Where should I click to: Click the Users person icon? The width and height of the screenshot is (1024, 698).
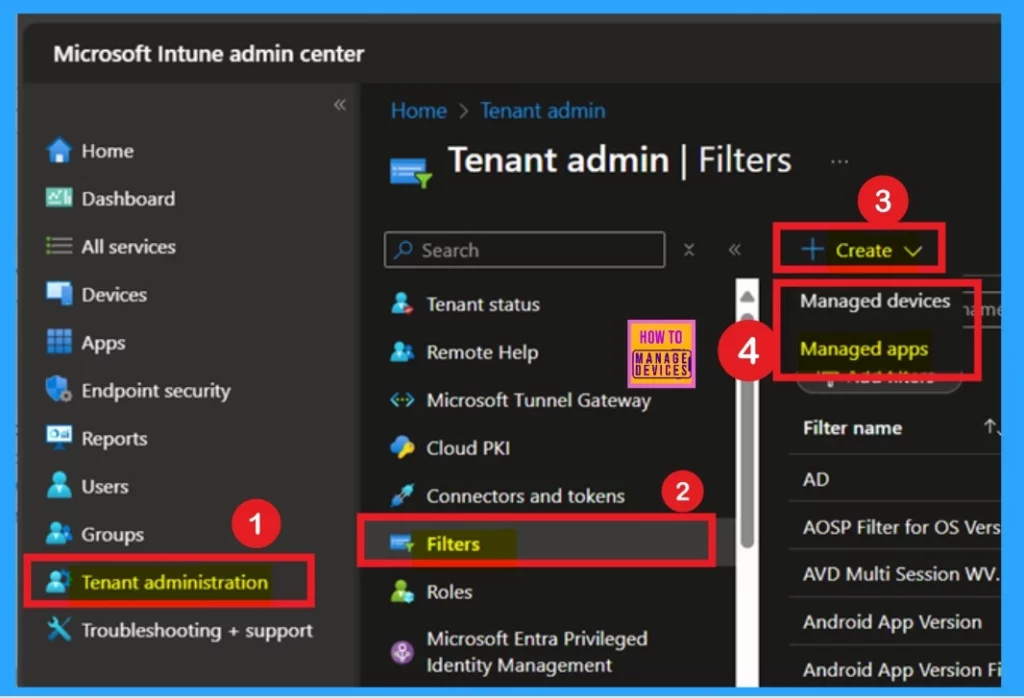pyautogui.click(x=59, y=486)
